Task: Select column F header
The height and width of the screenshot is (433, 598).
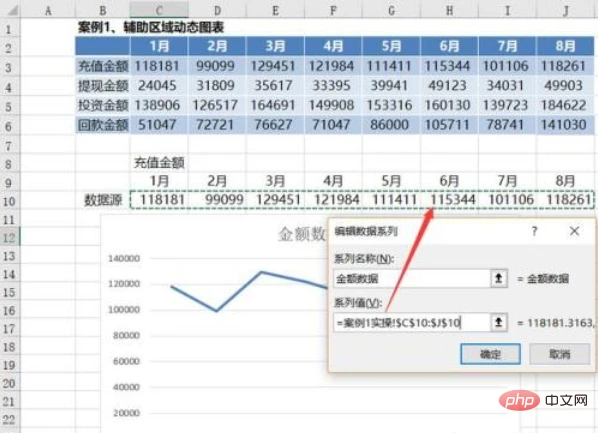Action: (333, 10)
